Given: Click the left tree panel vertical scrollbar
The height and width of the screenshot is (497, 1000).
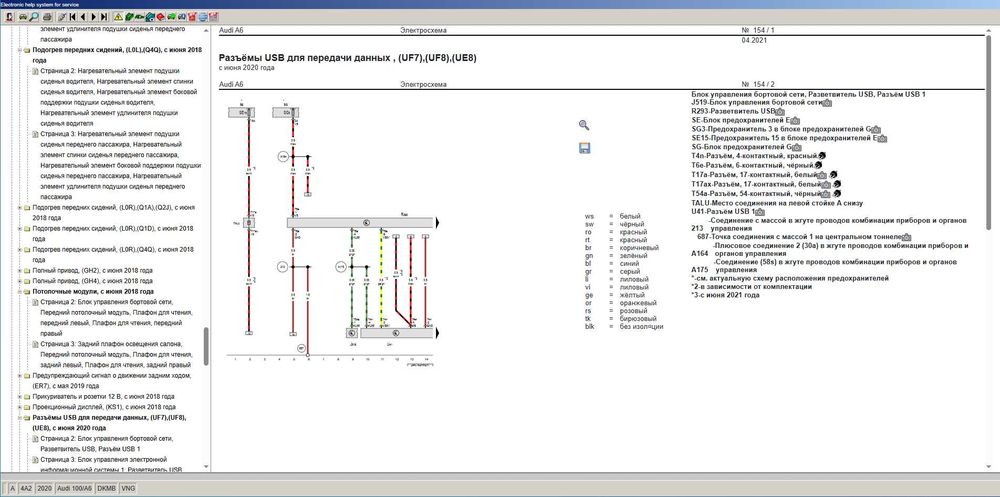Looking at the screenshot, I should (x=206, y=249).
